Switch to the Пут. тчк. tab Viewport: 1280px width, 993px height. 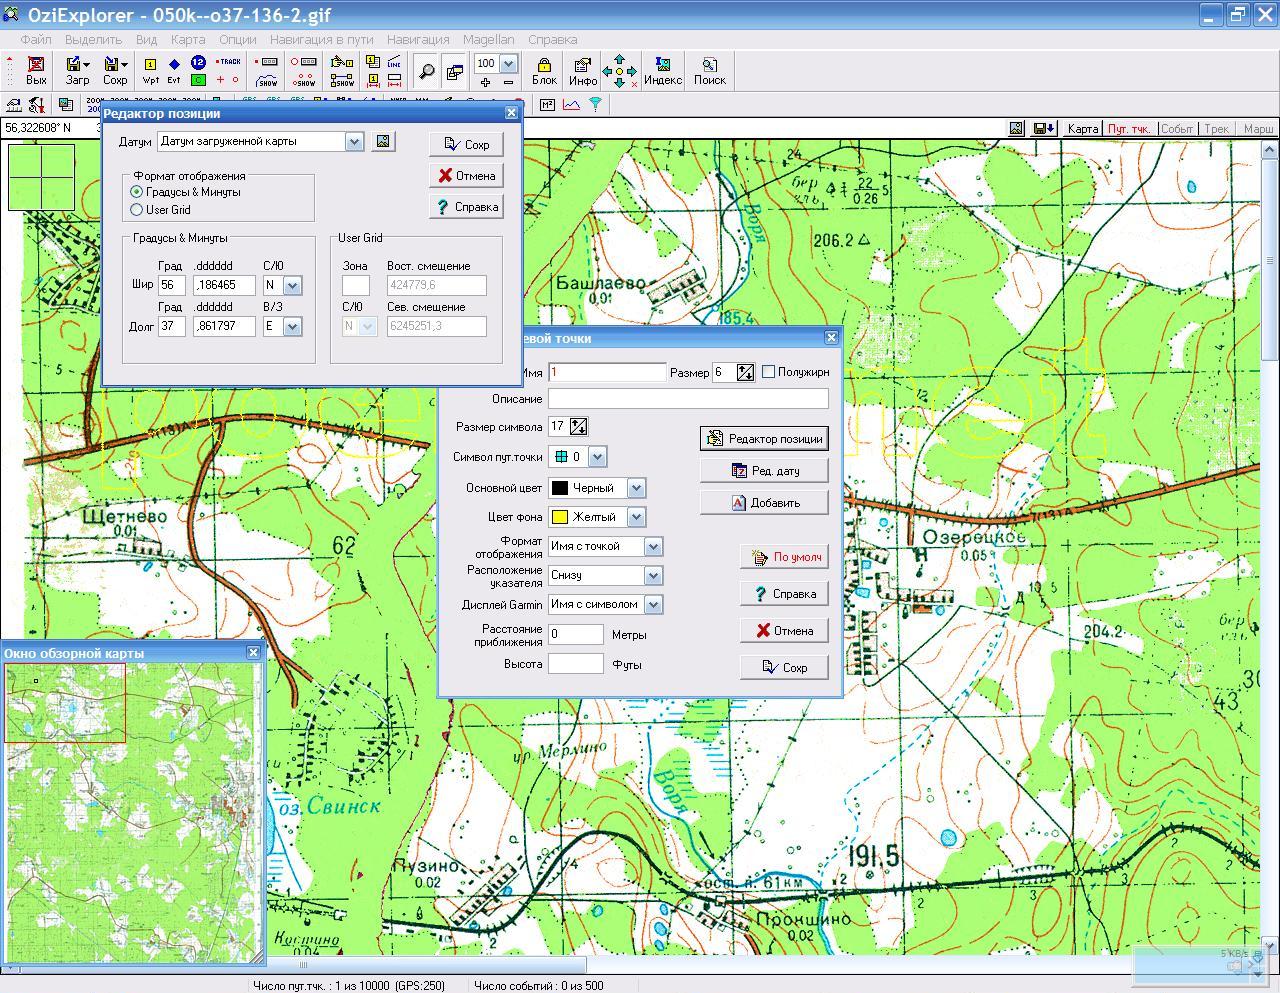pos(1129,129)
